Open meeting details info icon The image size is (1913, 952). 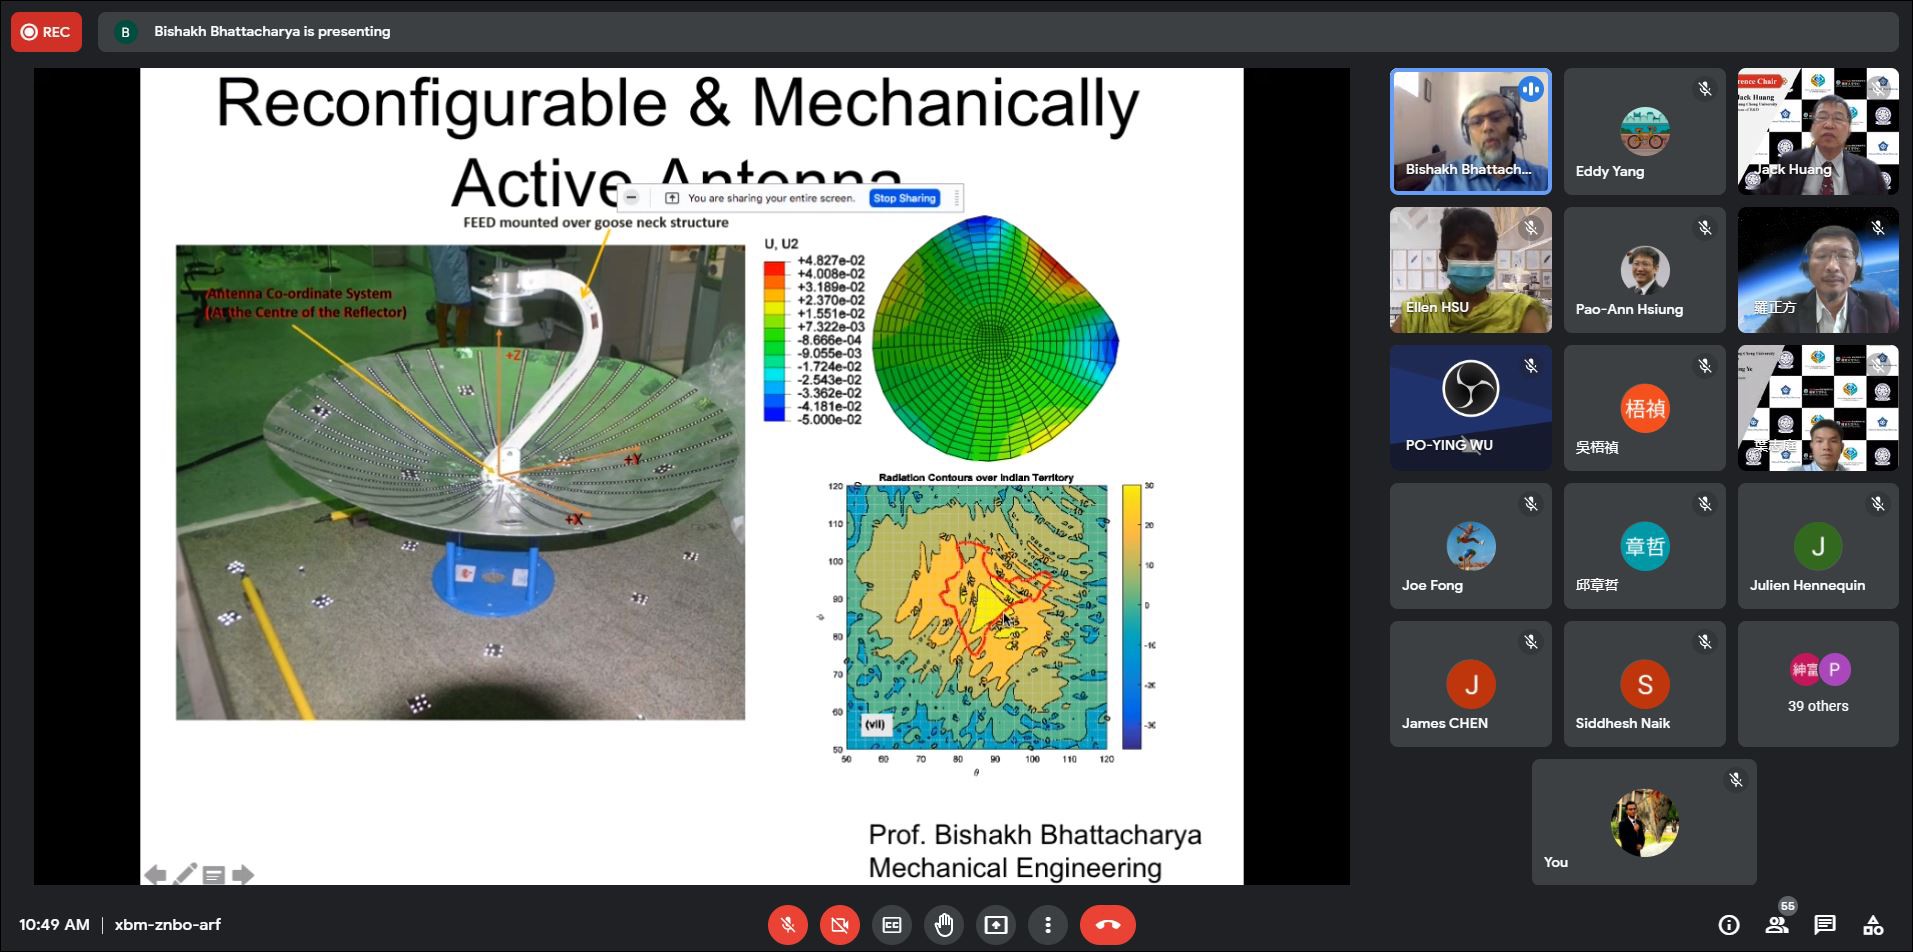point(1729,925)
